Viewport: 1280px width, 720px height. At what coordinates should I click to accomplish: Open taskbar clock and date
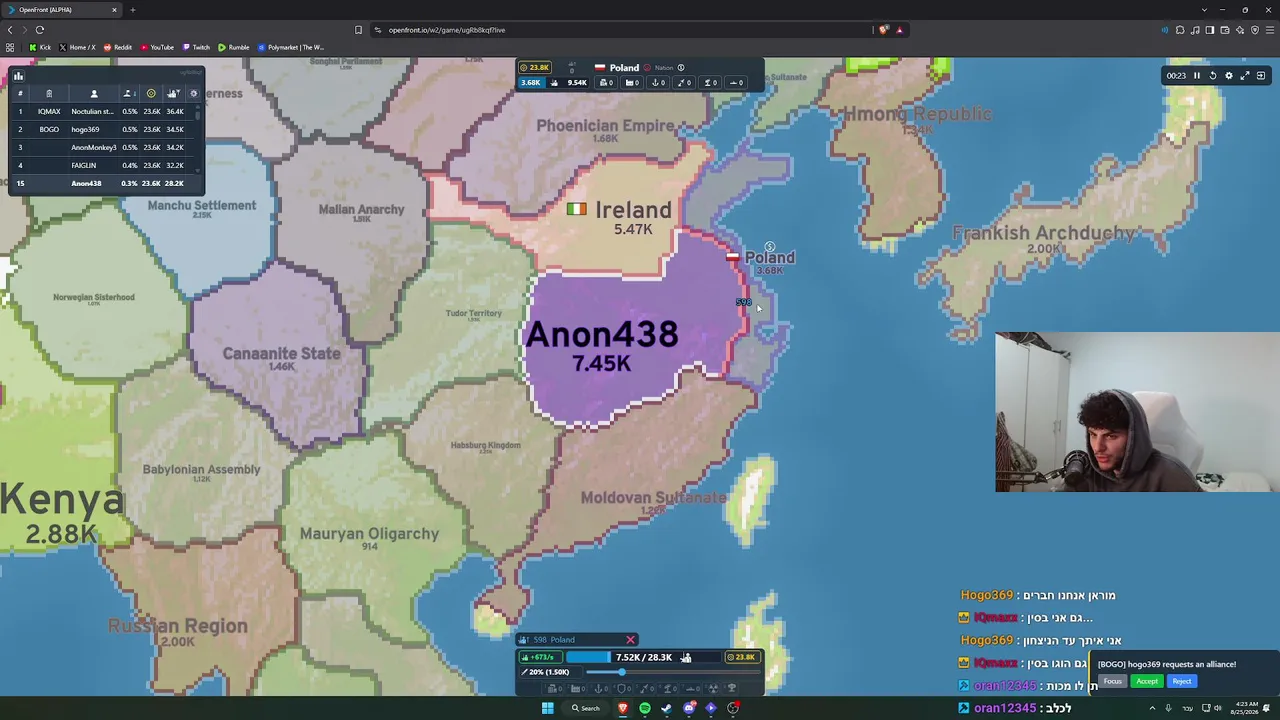click(x=1246, y=708)
